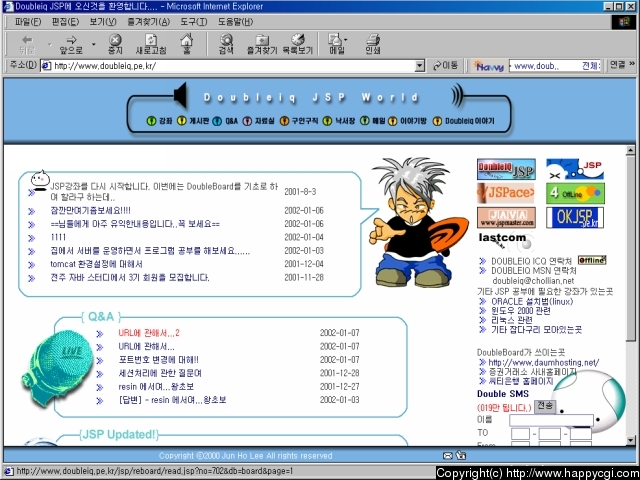Click the ICQ Offline status badge
Screen dimensions: 640x480
[x=592, y=260]
